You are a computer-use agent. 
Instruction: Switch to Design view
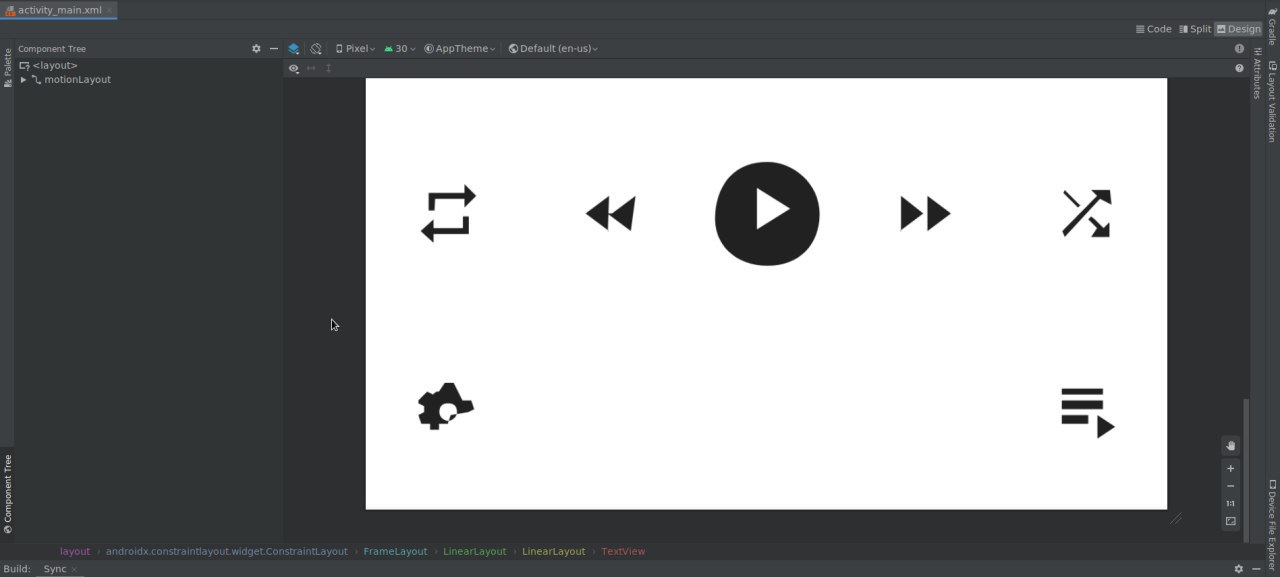pos(1239,29)
